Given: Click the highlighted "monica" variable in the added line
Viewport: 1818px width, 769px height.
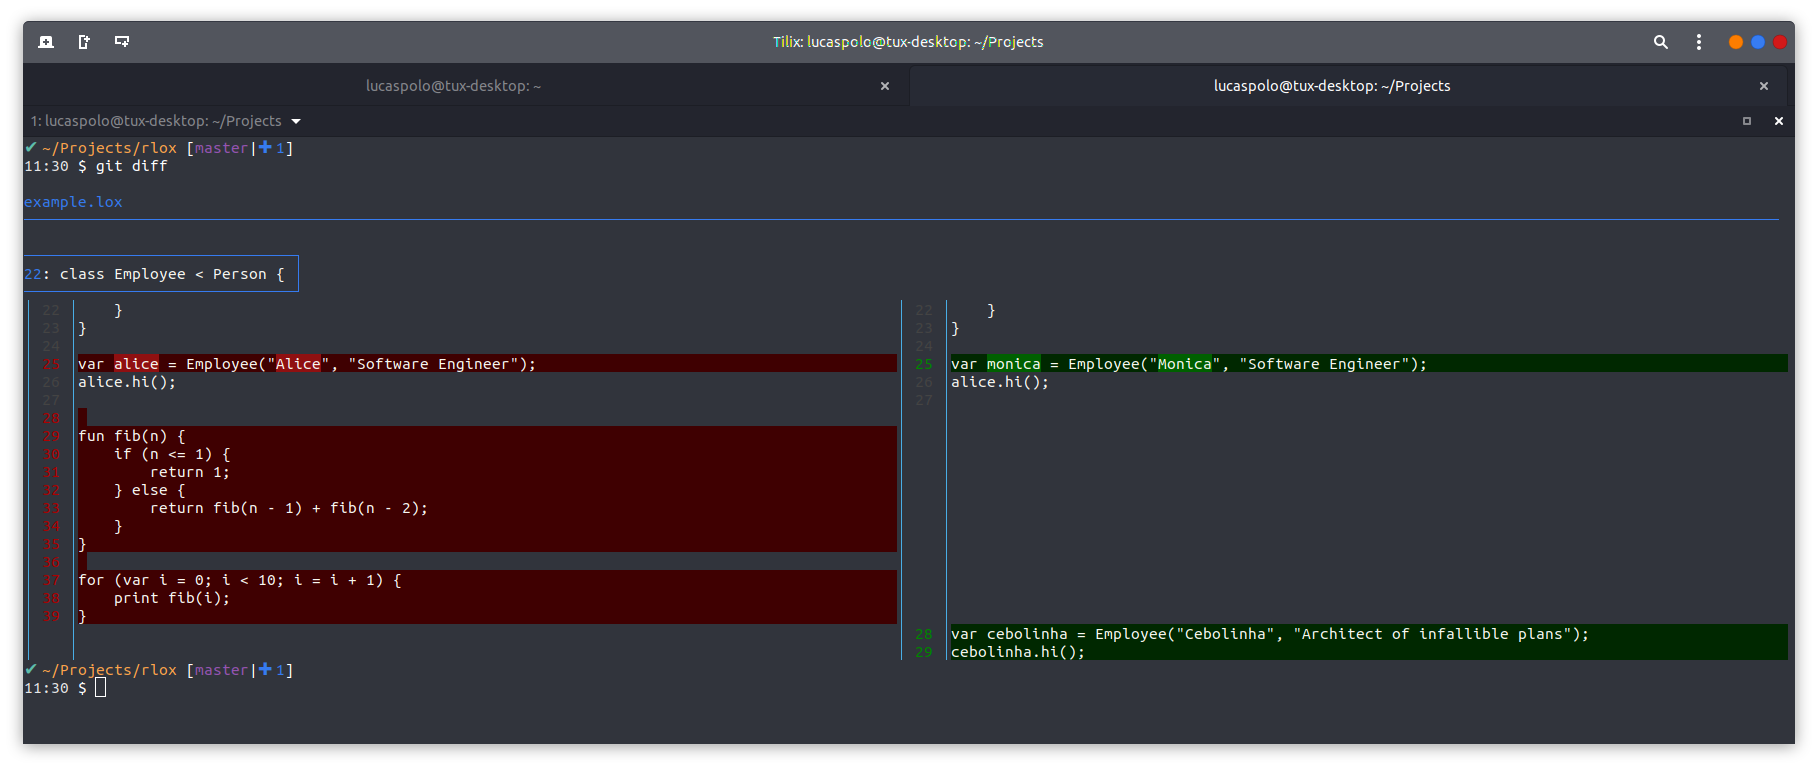Looking at the screenshot, I should (1013, 364).
